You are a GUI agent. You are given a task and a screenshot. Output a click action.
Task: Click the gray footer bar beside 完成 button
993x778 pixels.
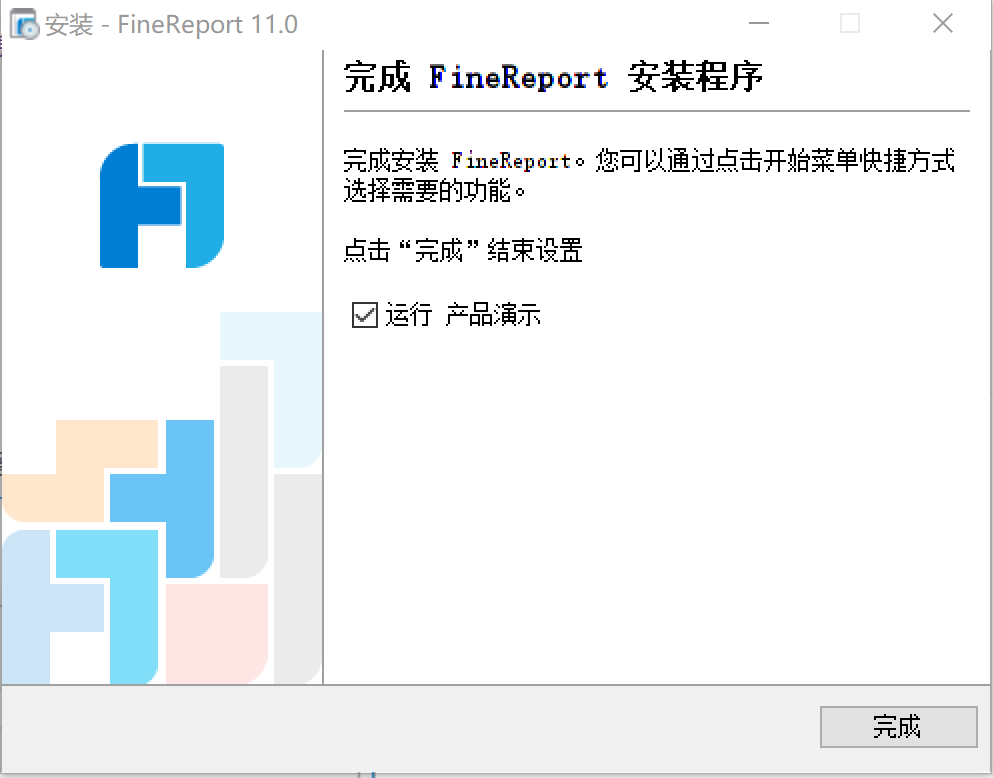pyautogui.click(x=410, y=727)
